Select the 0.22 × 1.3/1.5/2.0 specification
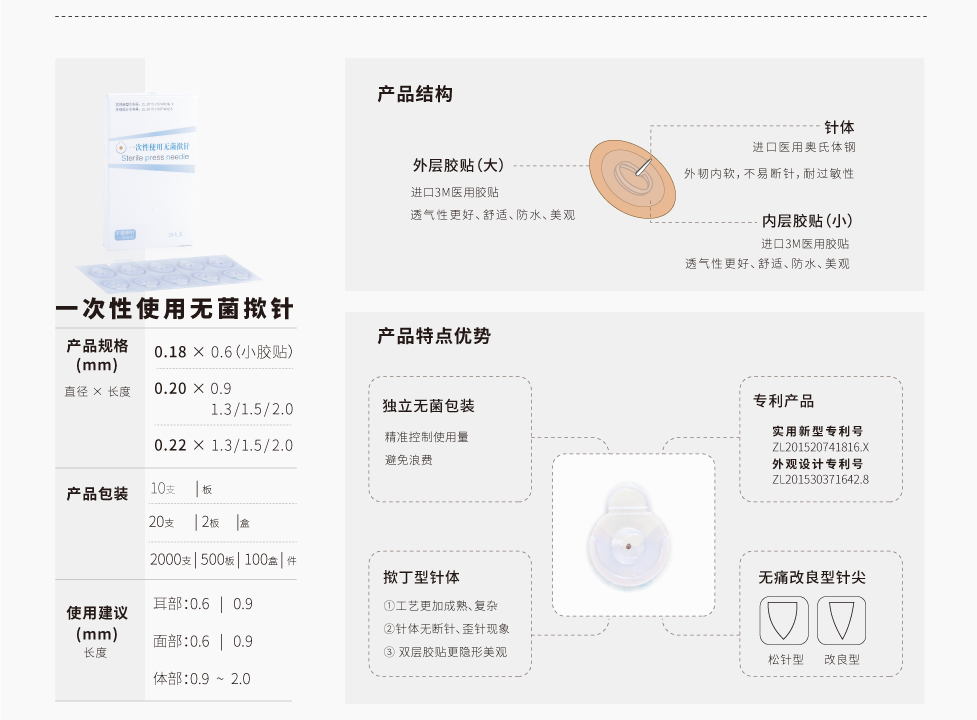The width and height of the screenshot is (977, 720). coord(223,445)
